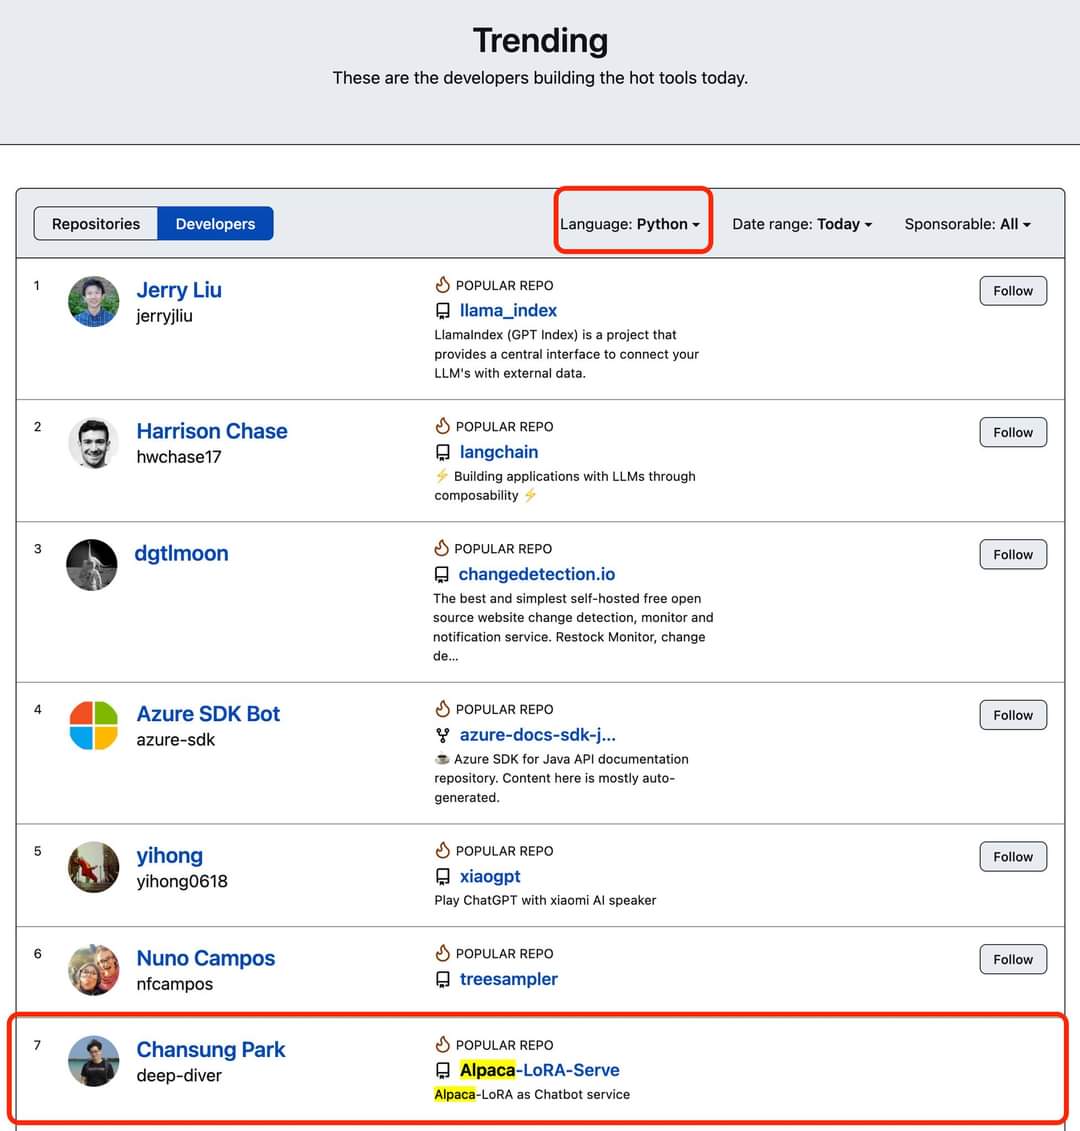Open Nuno Campos profile link
This screenshot has width=1080, height=1131.
tap(206, 958)
